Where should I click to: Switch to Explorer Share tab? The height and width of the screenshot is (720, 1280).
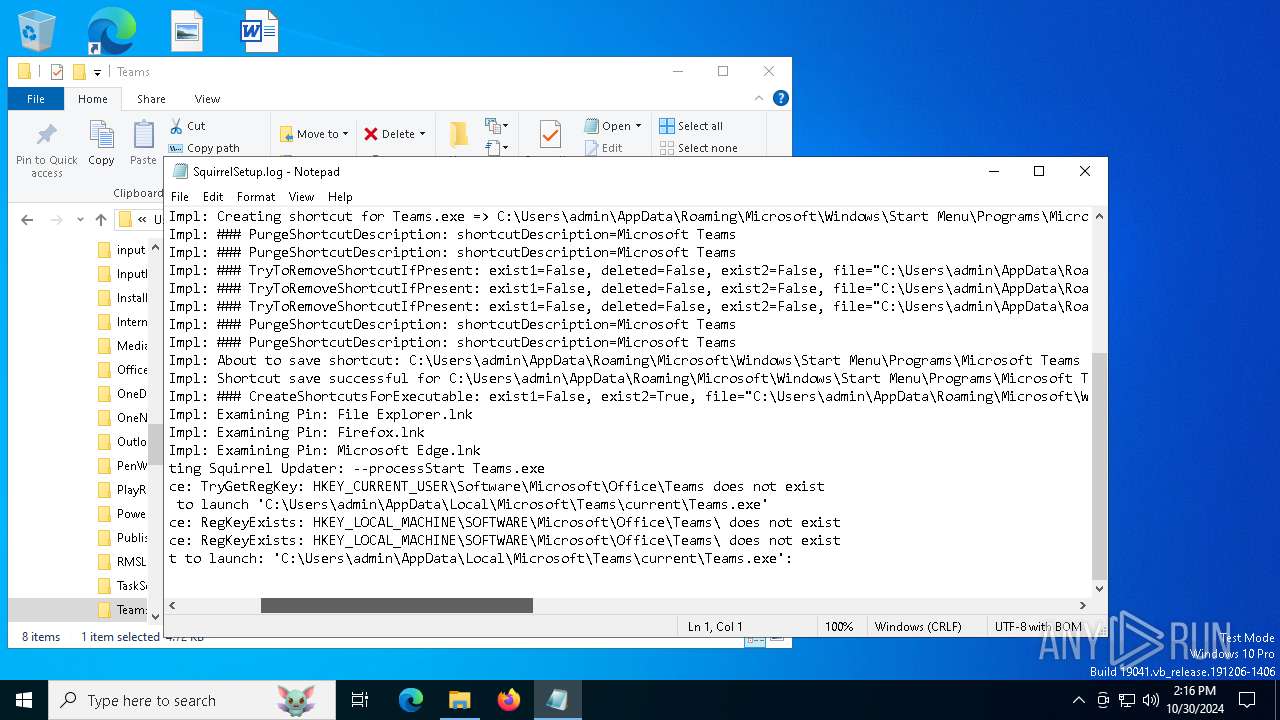click(x=151, y=99)
